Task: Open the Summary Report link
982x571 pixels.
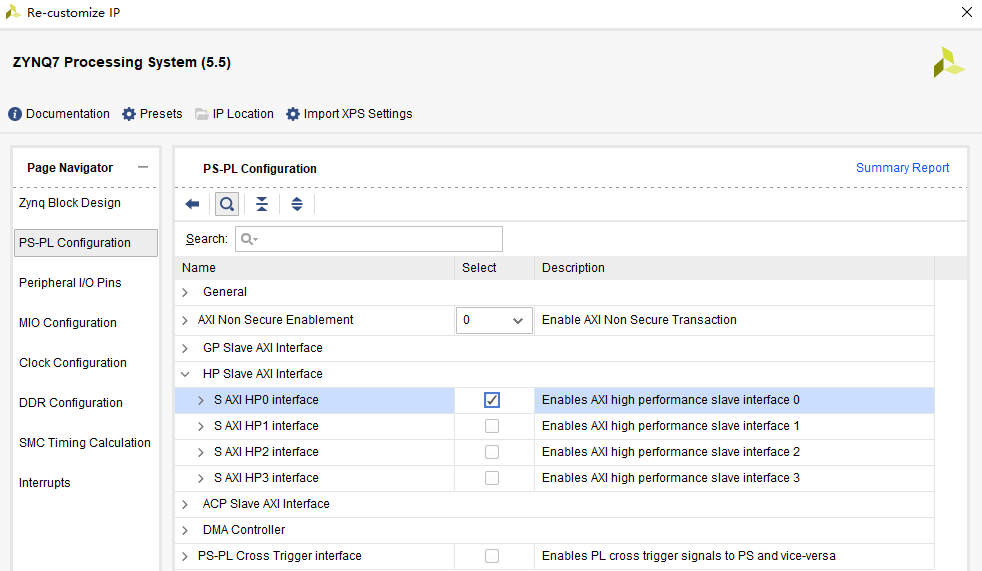Action: (x=902, y=168)
